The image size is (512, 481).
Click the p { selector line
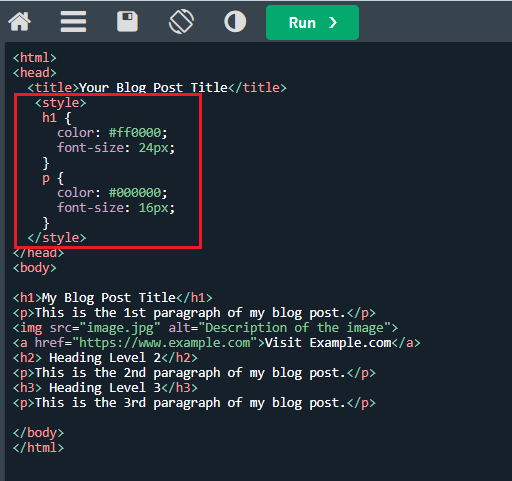point(53,178)
